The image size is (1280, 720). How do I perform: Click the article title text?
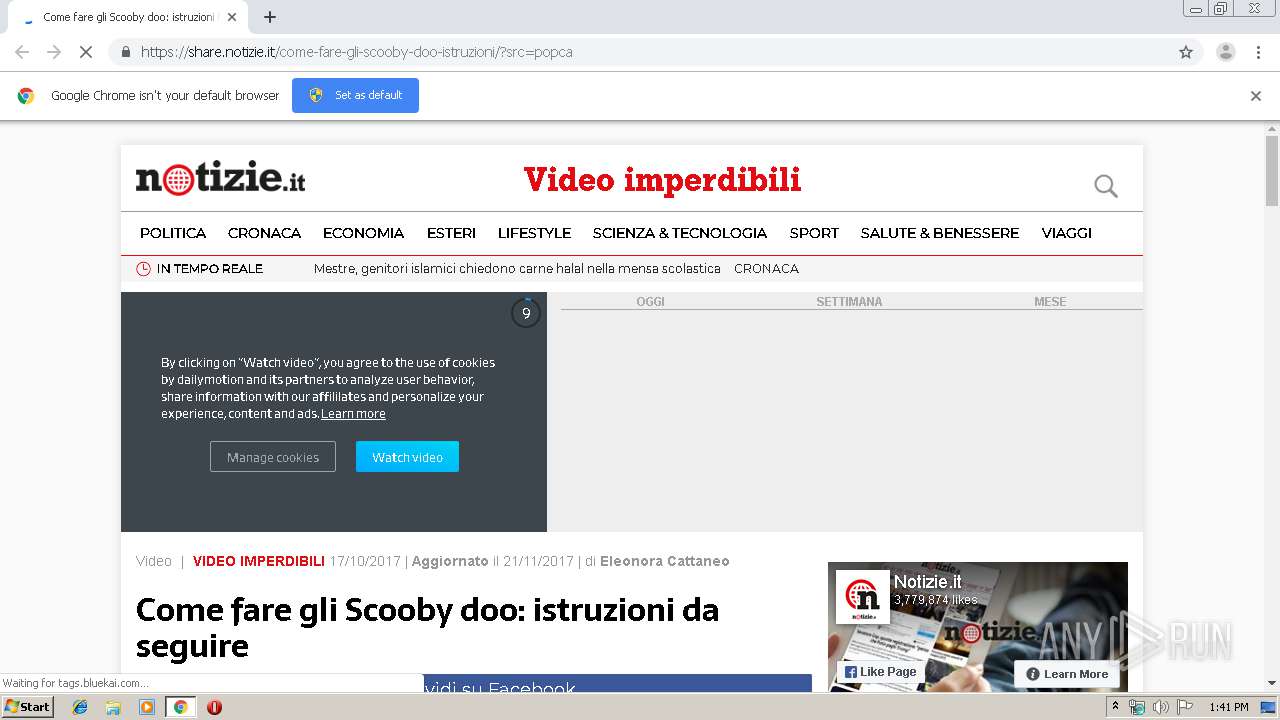(x=427, y=627)
